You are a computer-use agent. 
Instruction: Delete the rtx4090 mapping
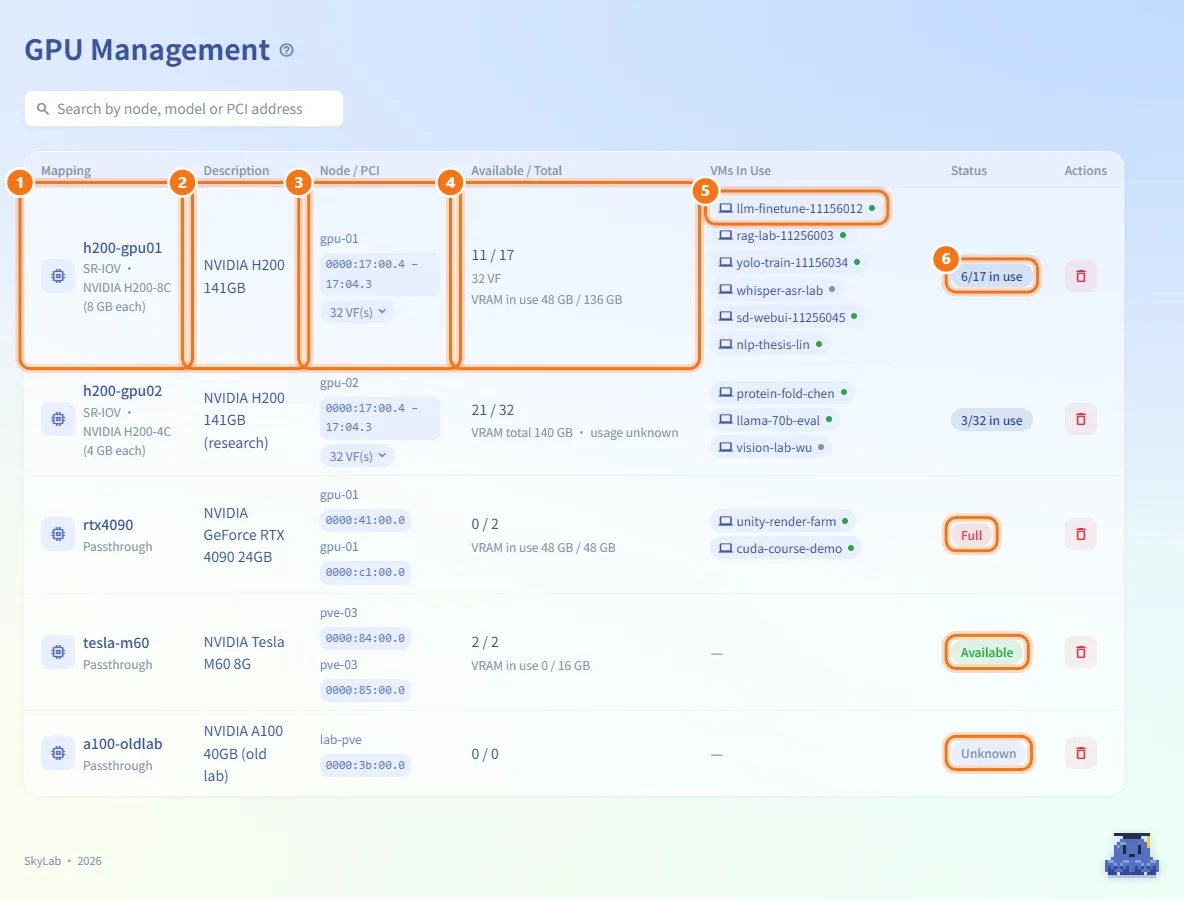1081,534
